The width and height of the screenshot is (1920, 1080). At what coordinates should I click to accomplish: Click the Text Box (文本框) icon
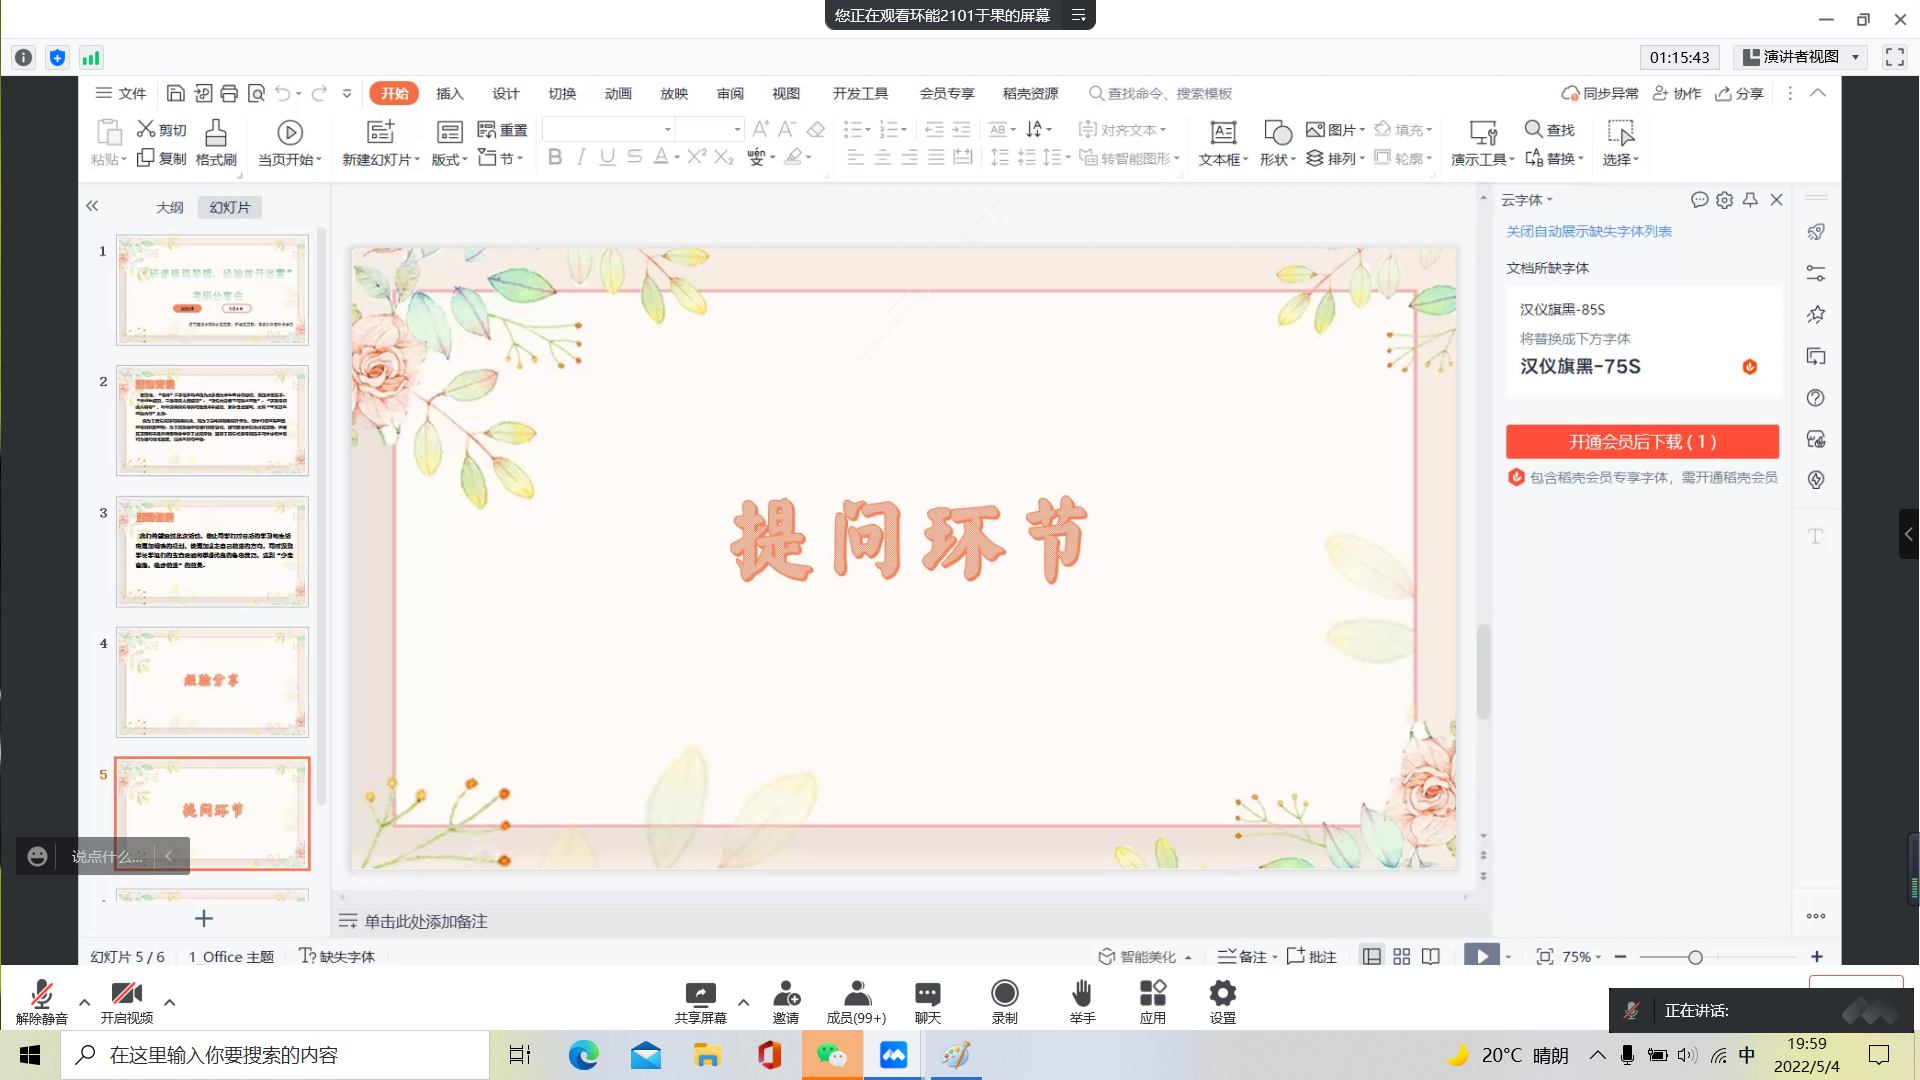pos(1222,133)
